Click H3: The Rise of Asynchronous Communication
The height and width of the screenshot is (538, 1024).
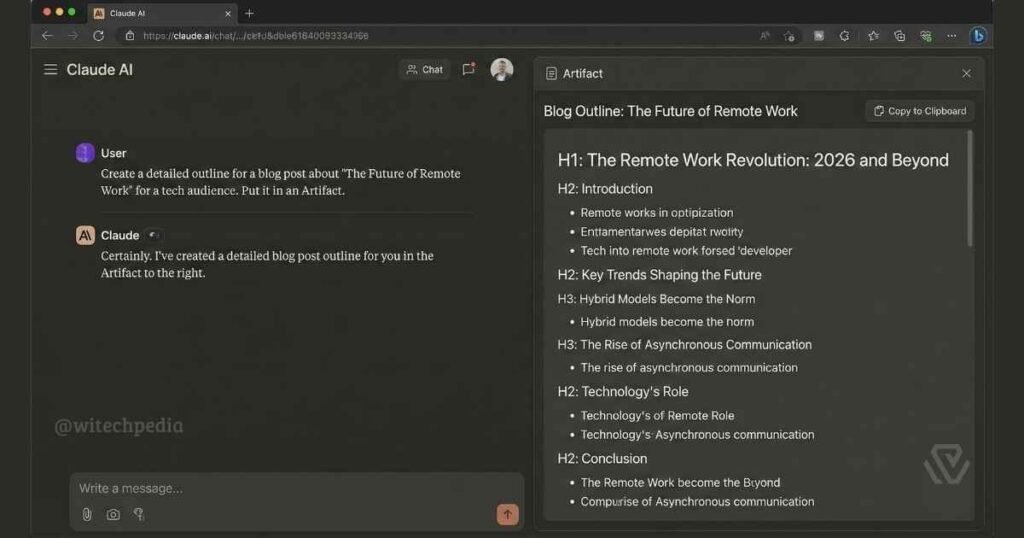[684, 345]
